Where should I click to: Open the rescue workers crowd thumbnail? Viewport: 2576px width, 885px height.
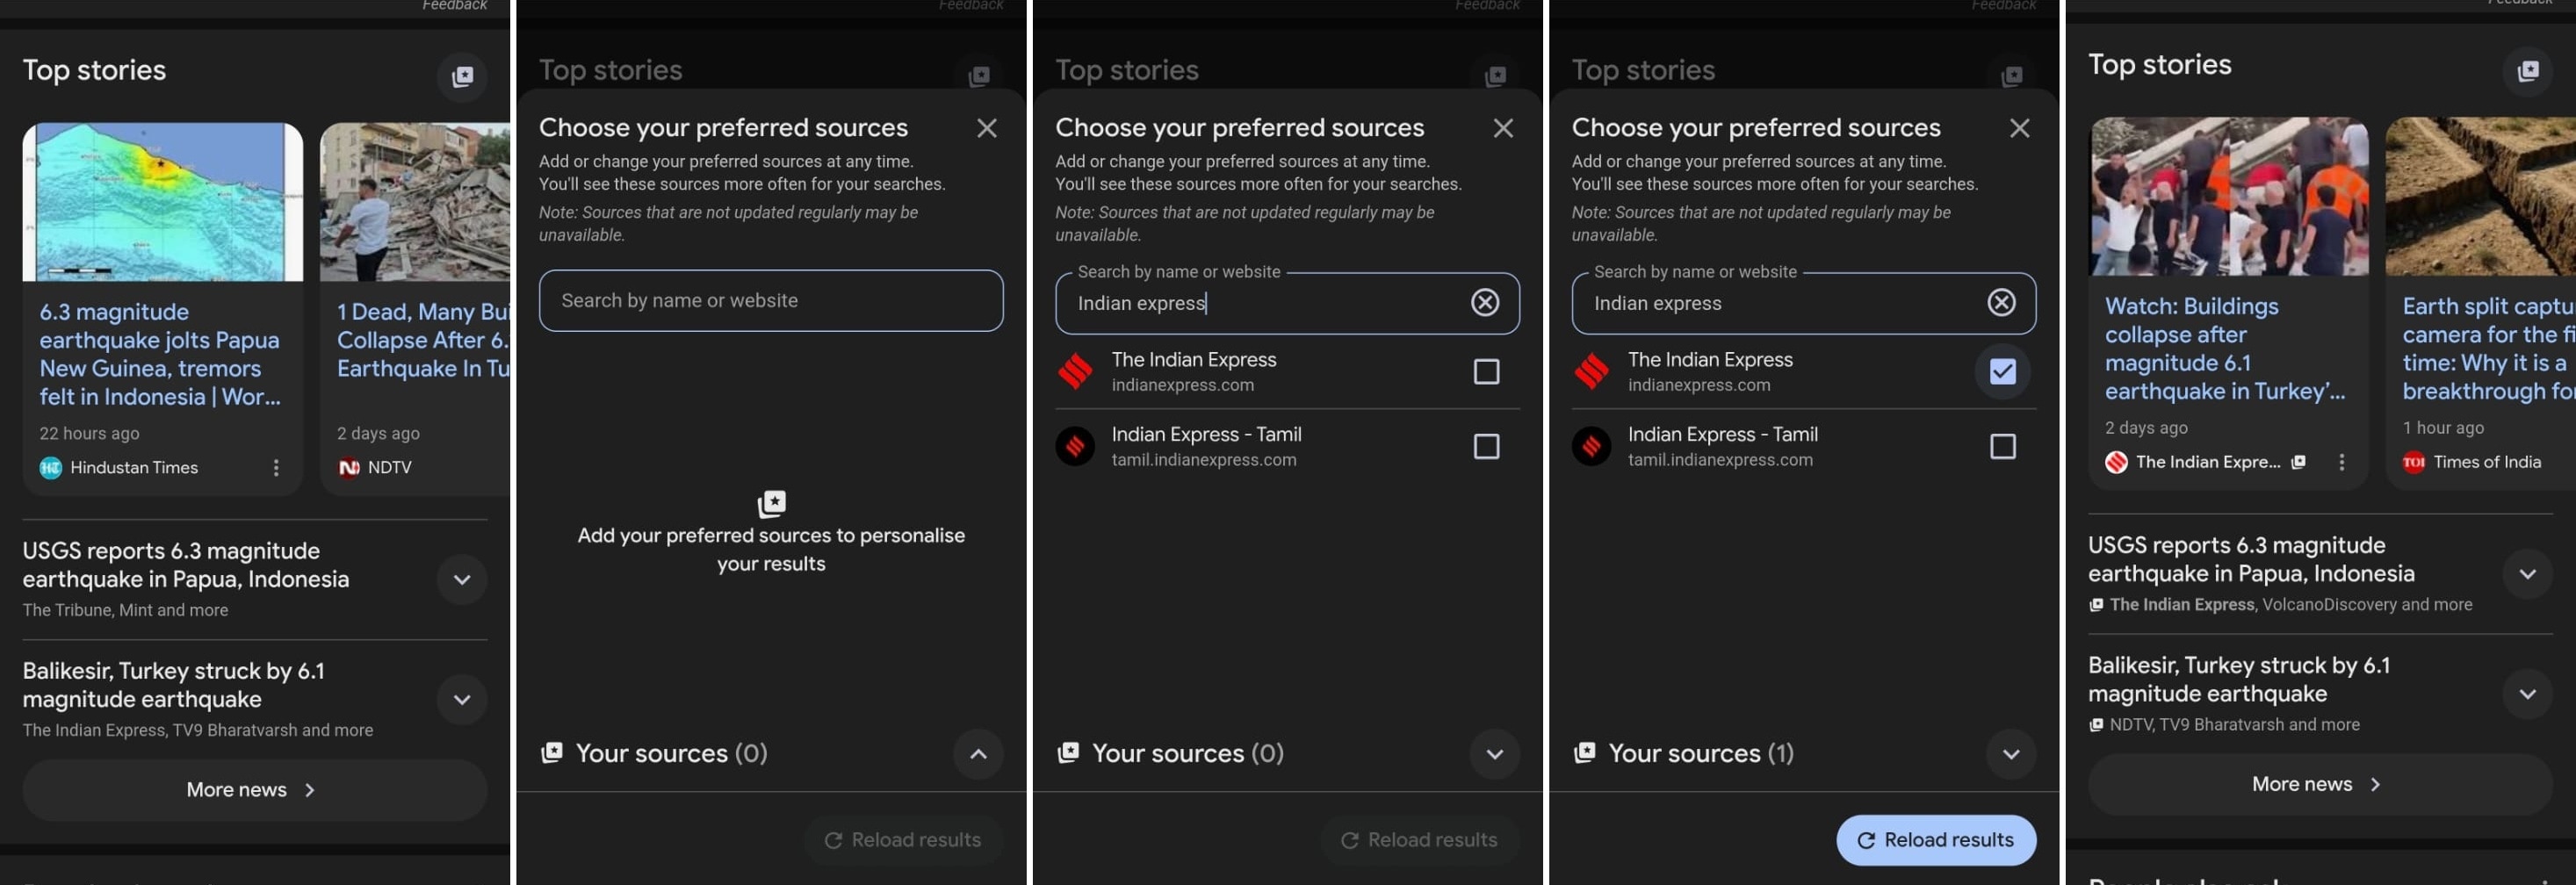coord(2228,196)
